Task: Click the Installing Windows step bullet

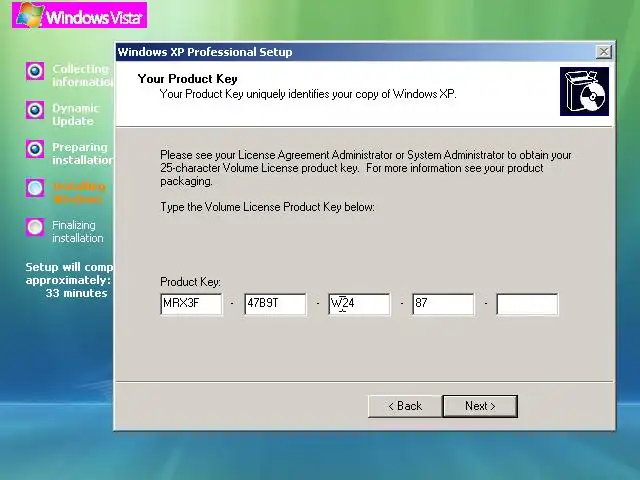Action: point(35,188)
